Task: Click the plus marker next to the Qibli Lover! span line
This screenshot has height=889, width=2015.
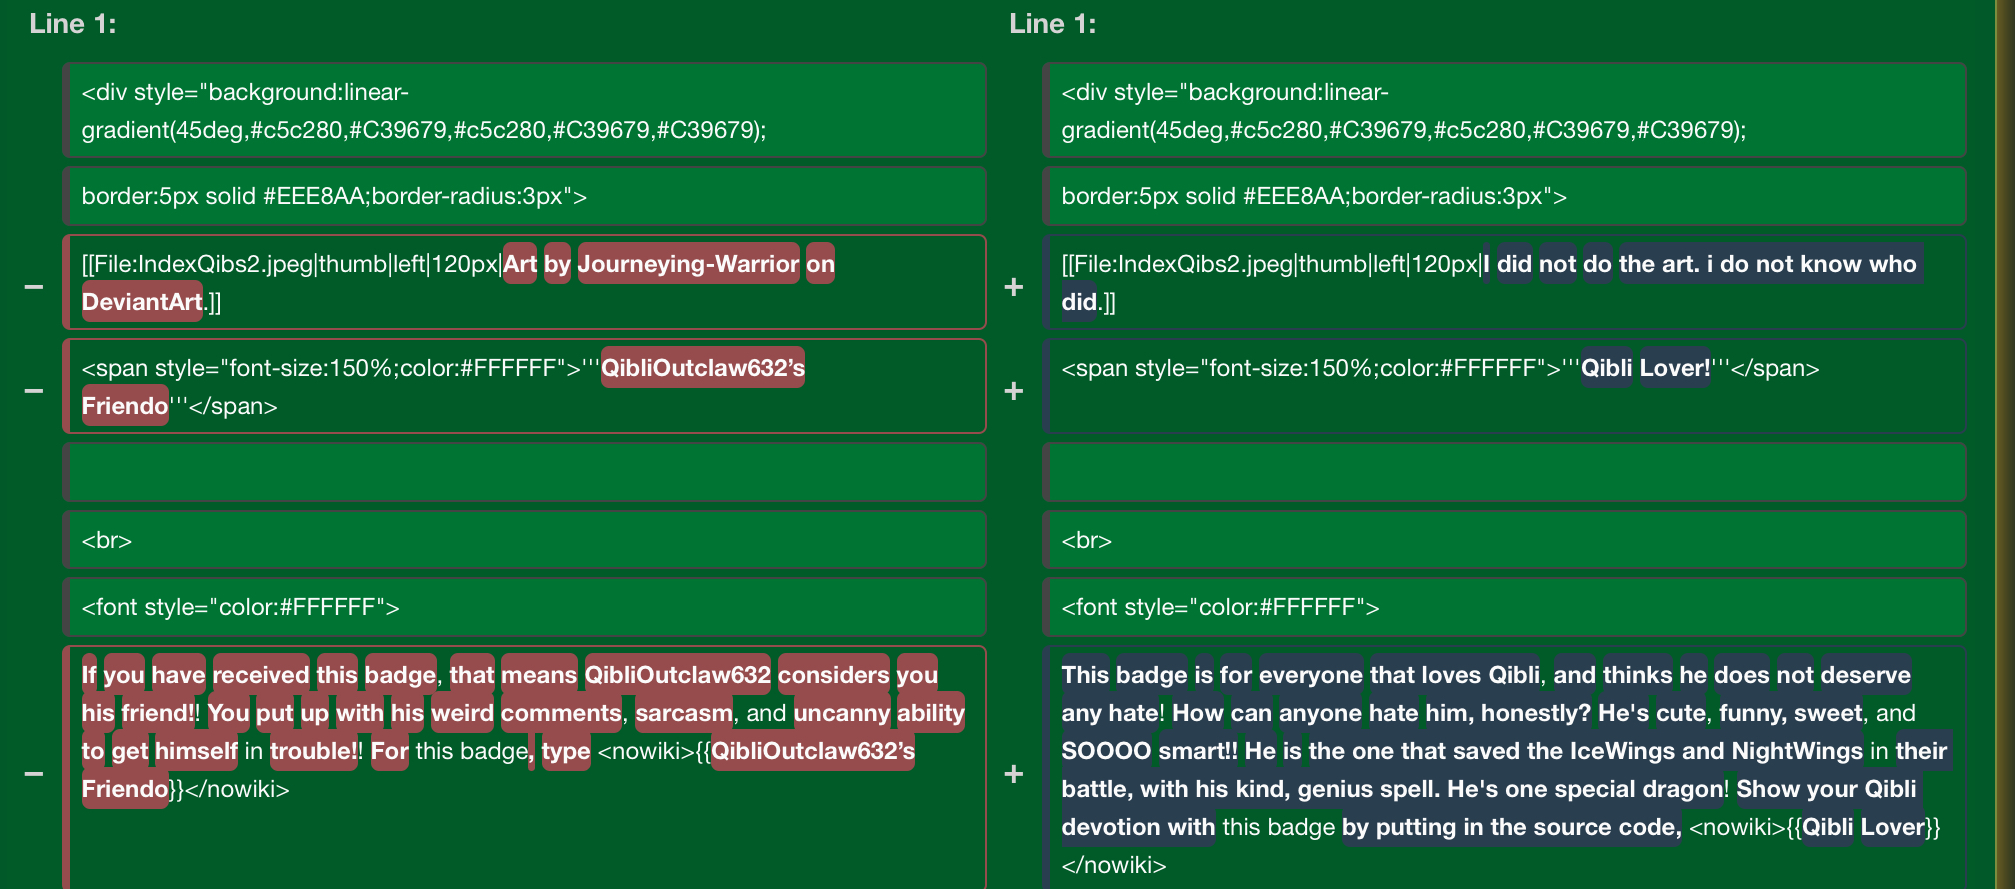Action: 1014,391
